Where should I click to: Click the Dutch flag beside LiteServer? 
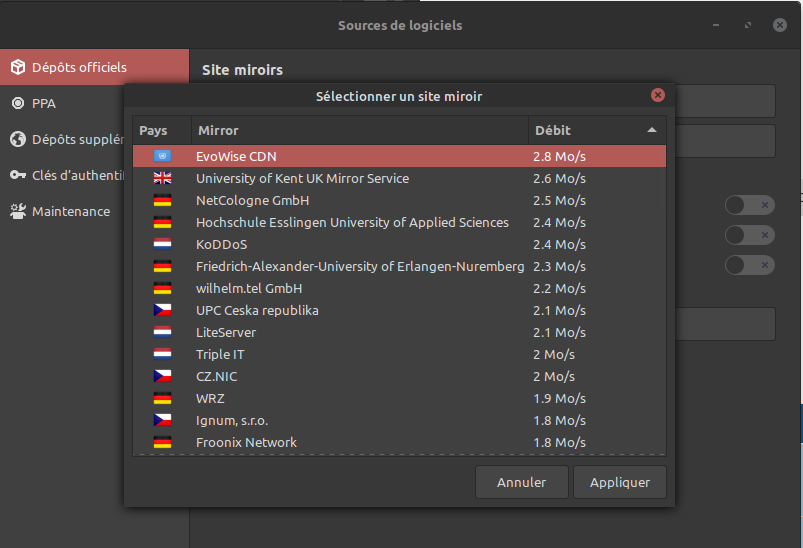coord(162,332)
